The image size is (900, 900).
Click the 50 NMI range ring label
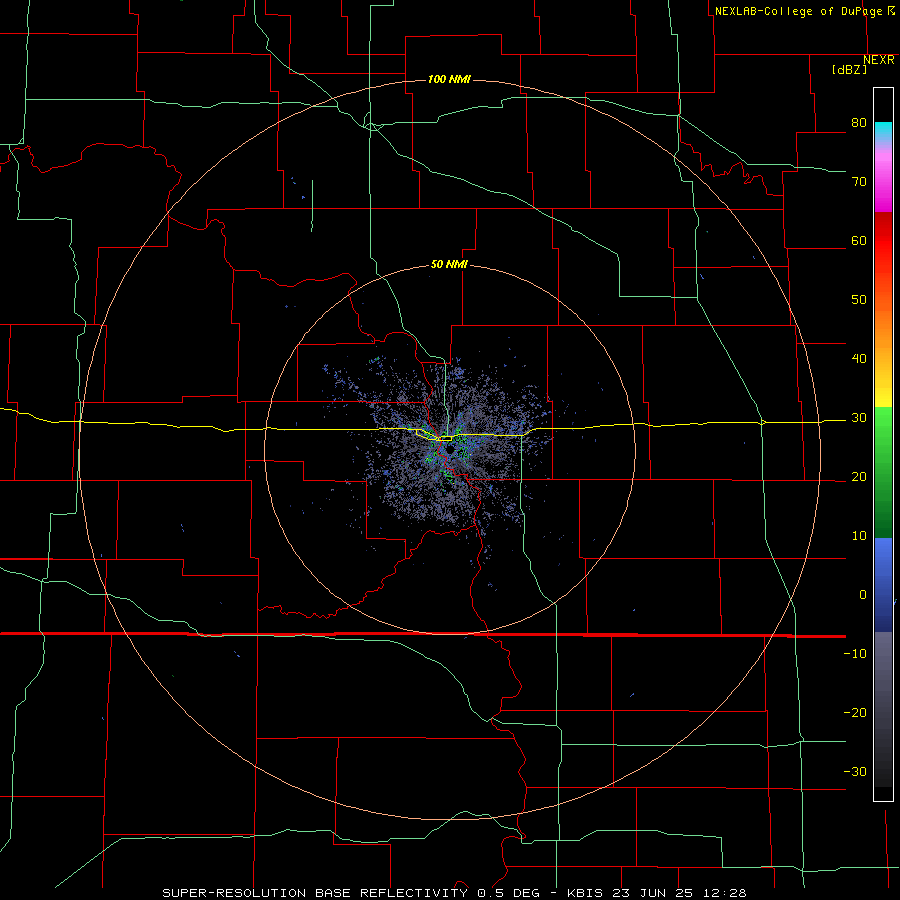[x=449, y=264]
